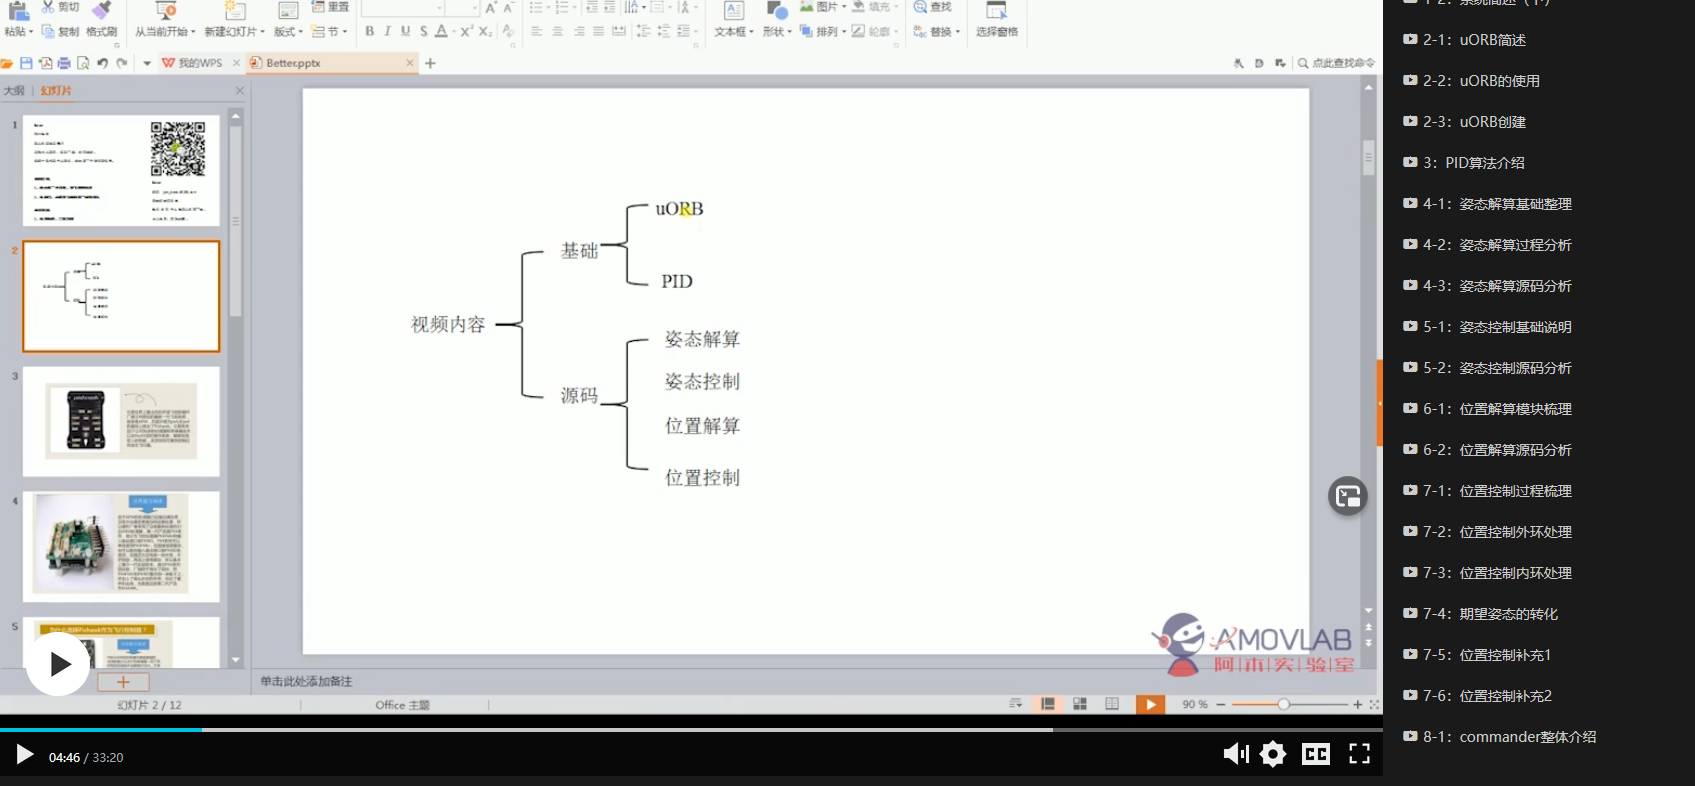Open lesson 3: PID算法介绍

(1463, 163)
